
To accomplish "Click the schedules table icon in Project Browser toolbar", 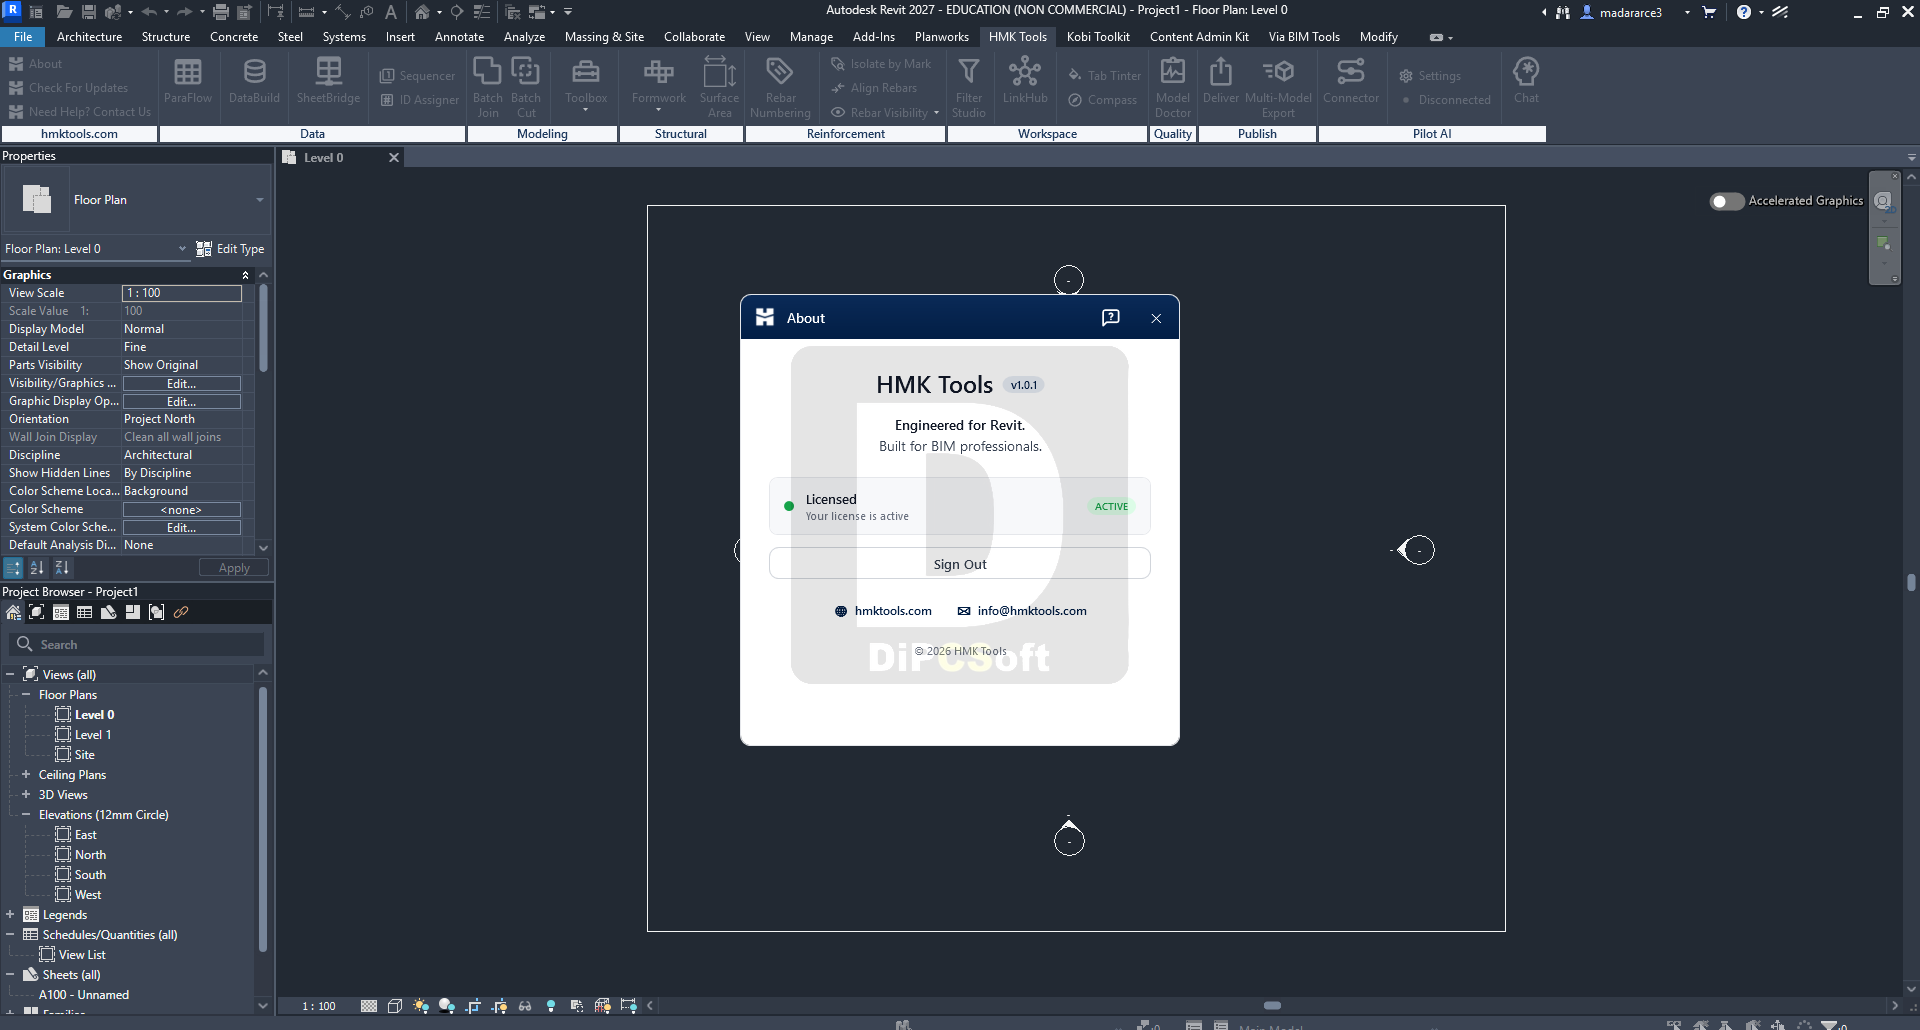I will [85, 612].
